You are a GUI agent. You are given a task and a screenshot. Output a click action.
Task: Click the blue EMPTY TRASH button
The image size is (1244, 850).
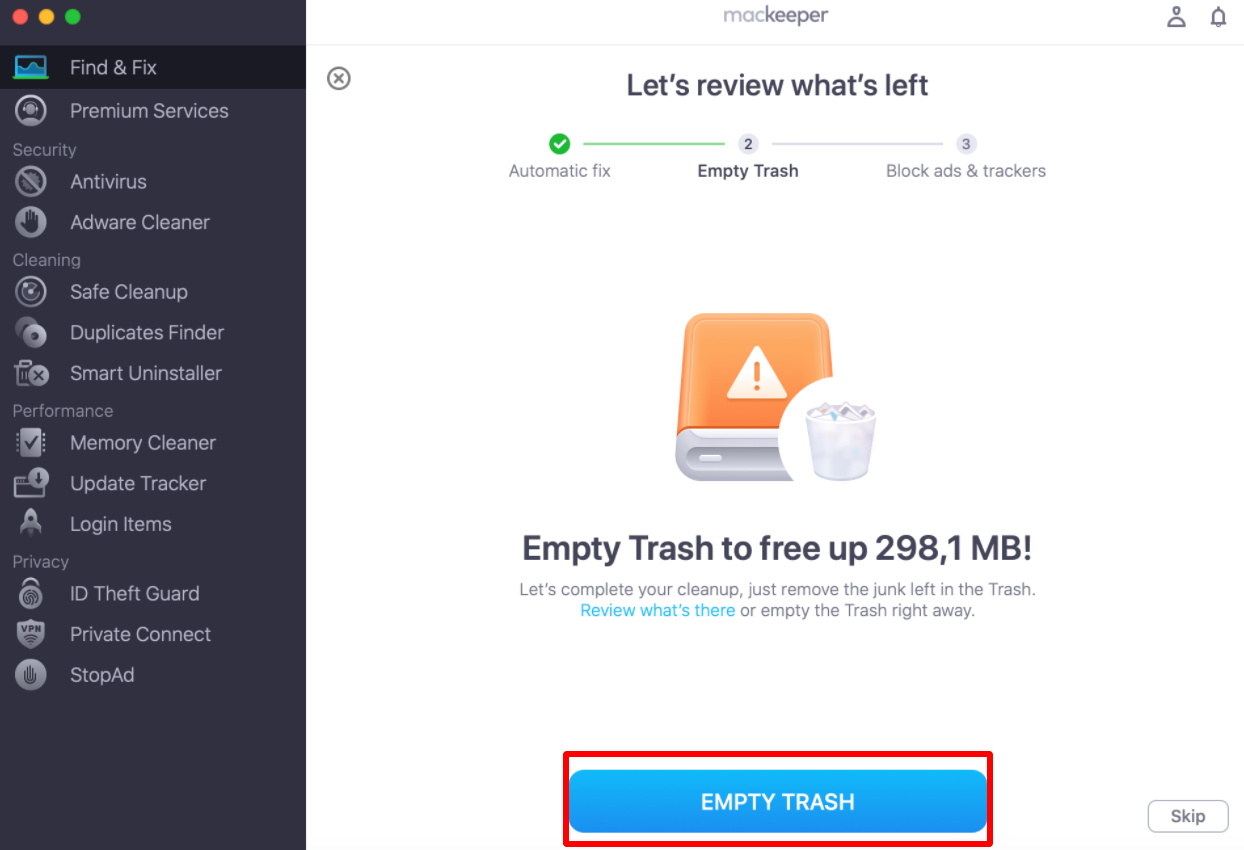(778, 801)
